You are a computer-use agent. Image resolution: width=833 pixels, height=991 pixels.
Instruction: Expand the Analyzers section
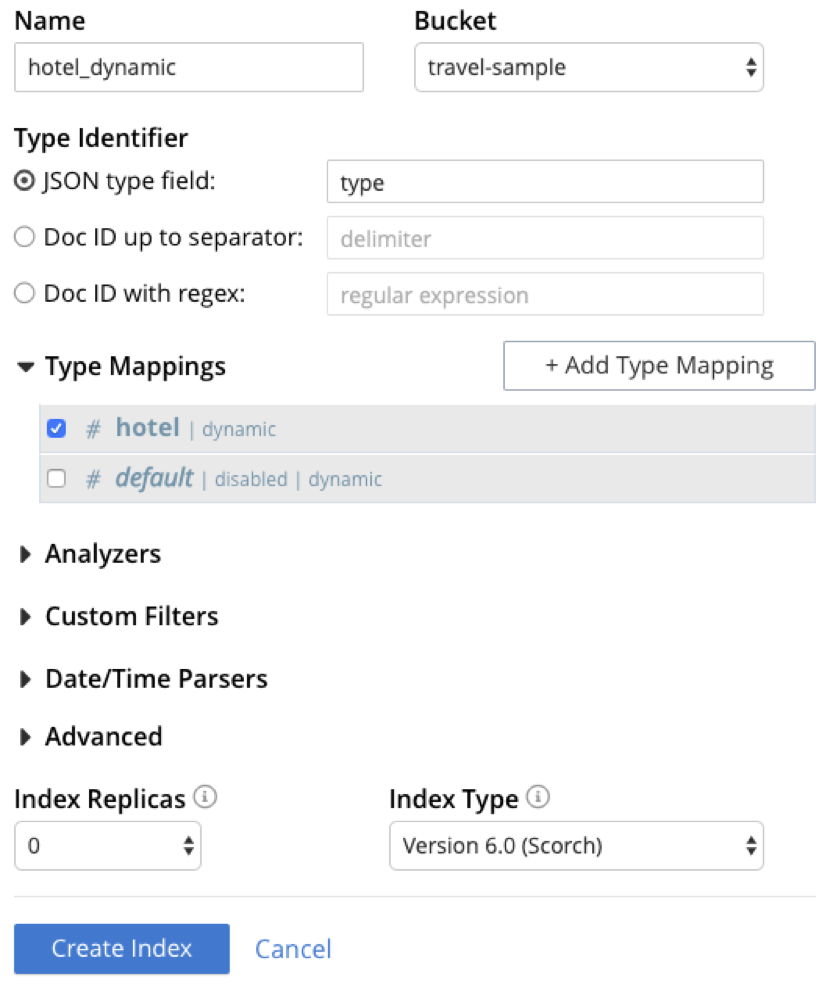(x=26, y=554)
